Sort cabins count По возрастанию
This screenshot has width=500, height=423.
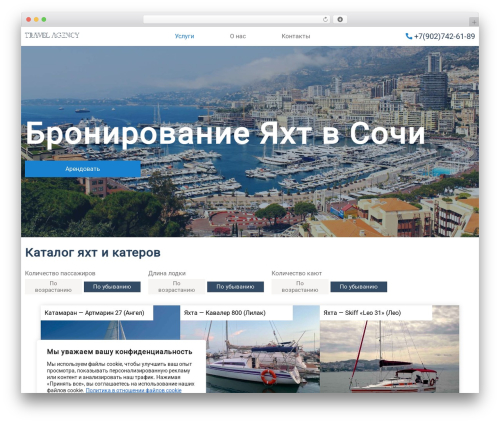(300, 287)
